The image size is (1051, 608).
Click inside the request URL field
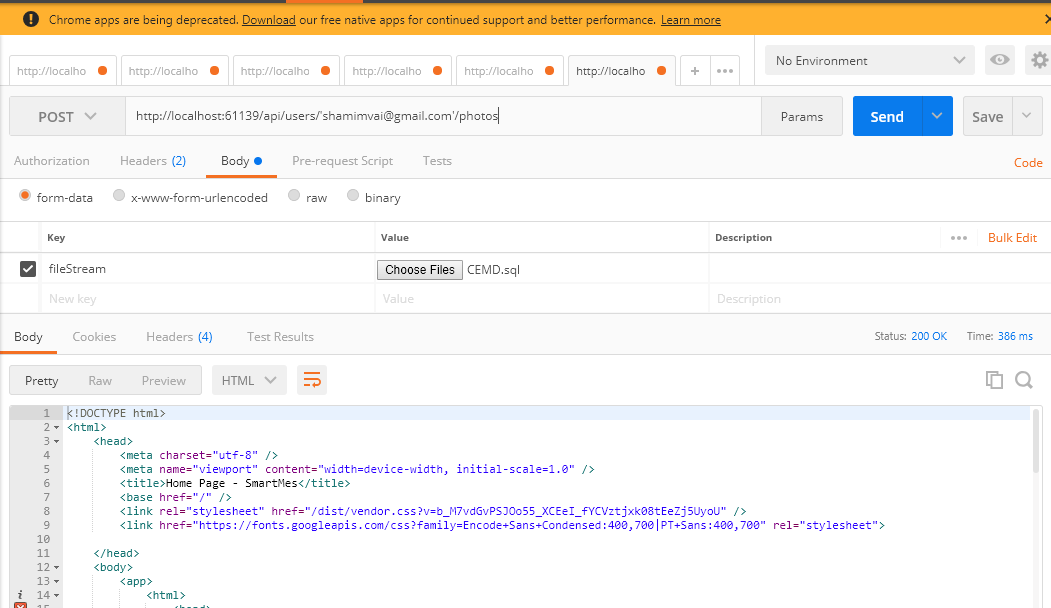(x=400, y=116)
